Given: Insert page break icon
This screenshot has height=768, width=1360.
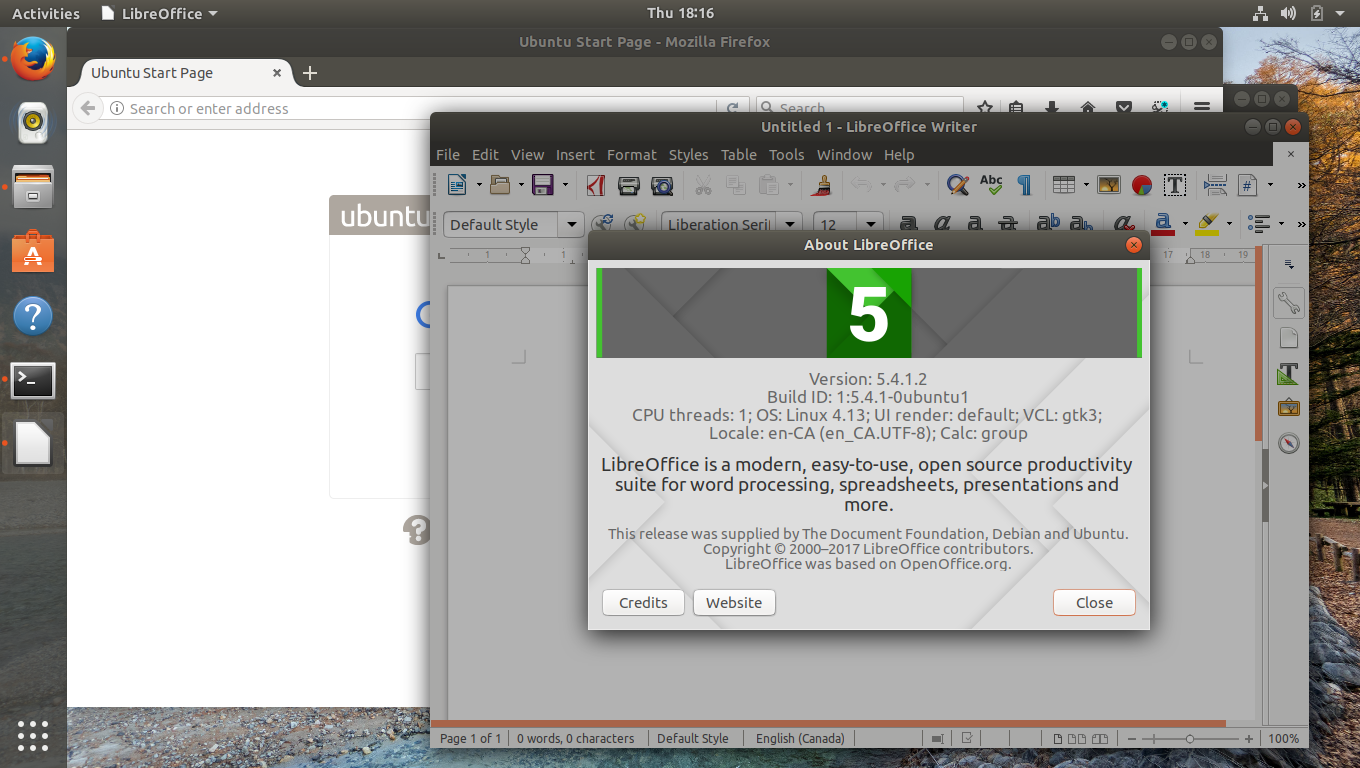Looking at the screenshot, I should 1215,185.
